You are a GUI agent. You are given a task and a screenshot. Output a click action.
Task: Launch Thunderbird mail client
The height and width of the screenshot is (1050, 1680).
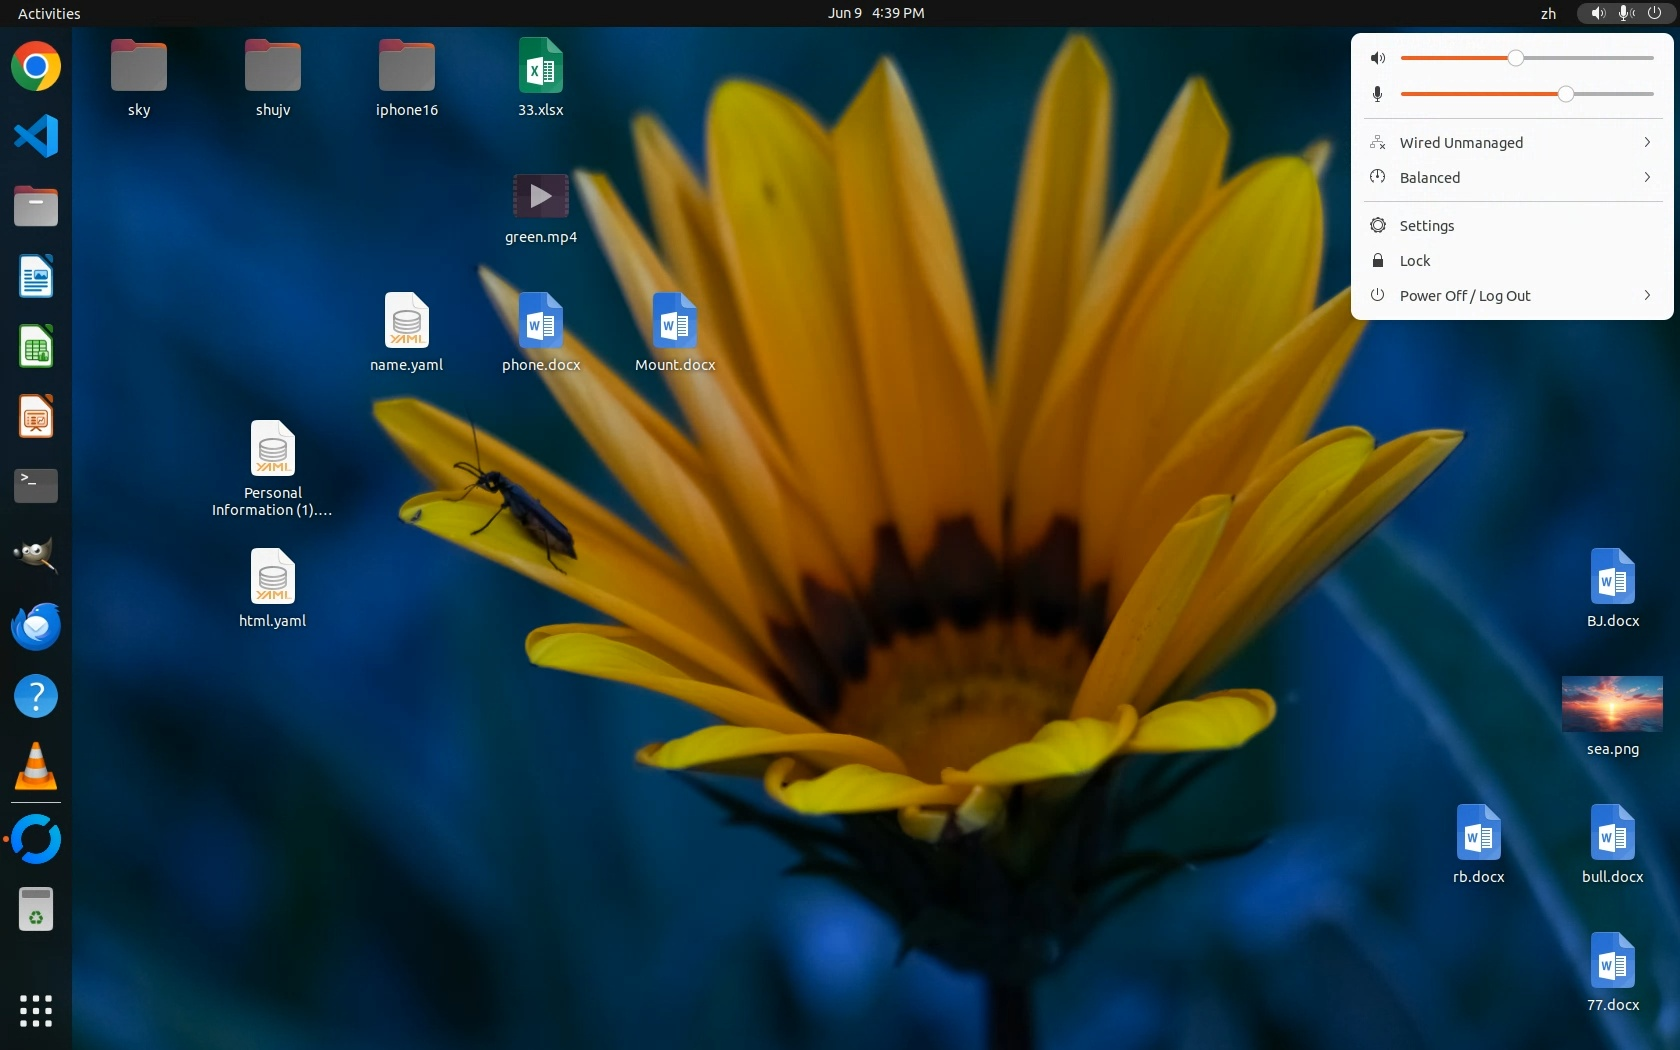coord(36,627)
